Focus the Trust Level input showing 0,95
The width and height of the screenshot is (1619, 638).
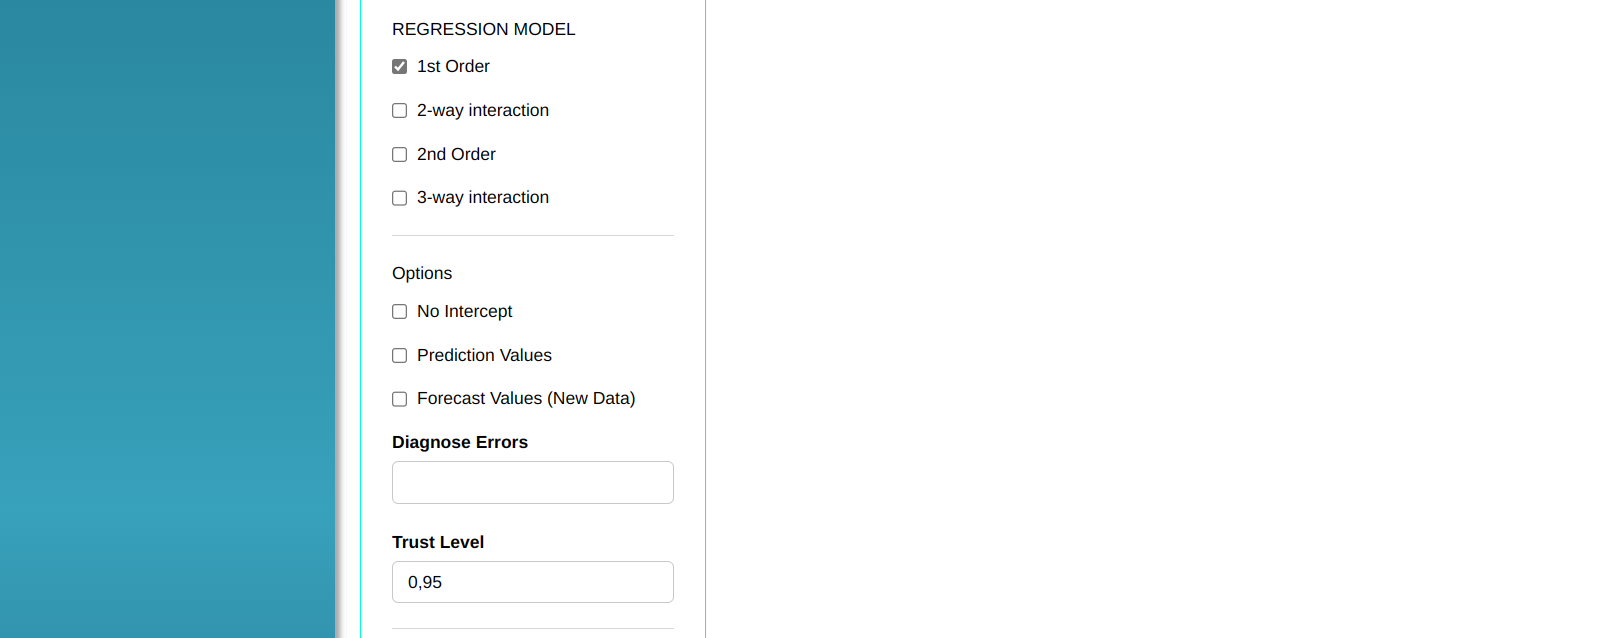point(532,582)
